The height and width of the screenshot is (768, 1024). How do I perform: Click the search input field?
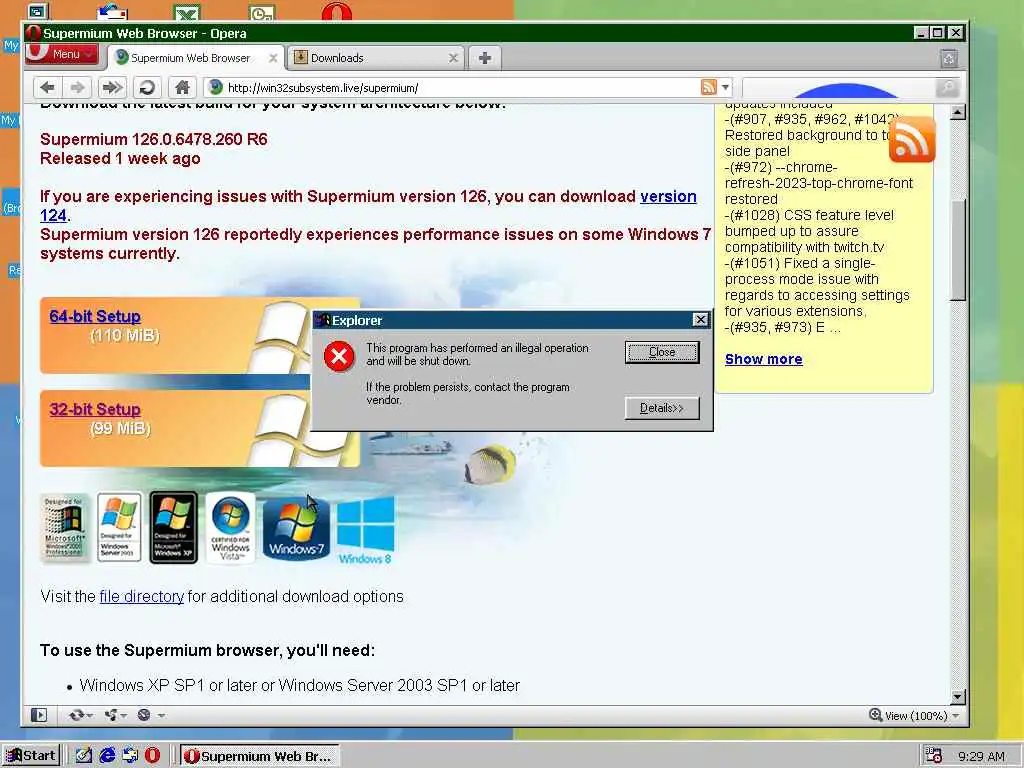click(x=839, y=88)
